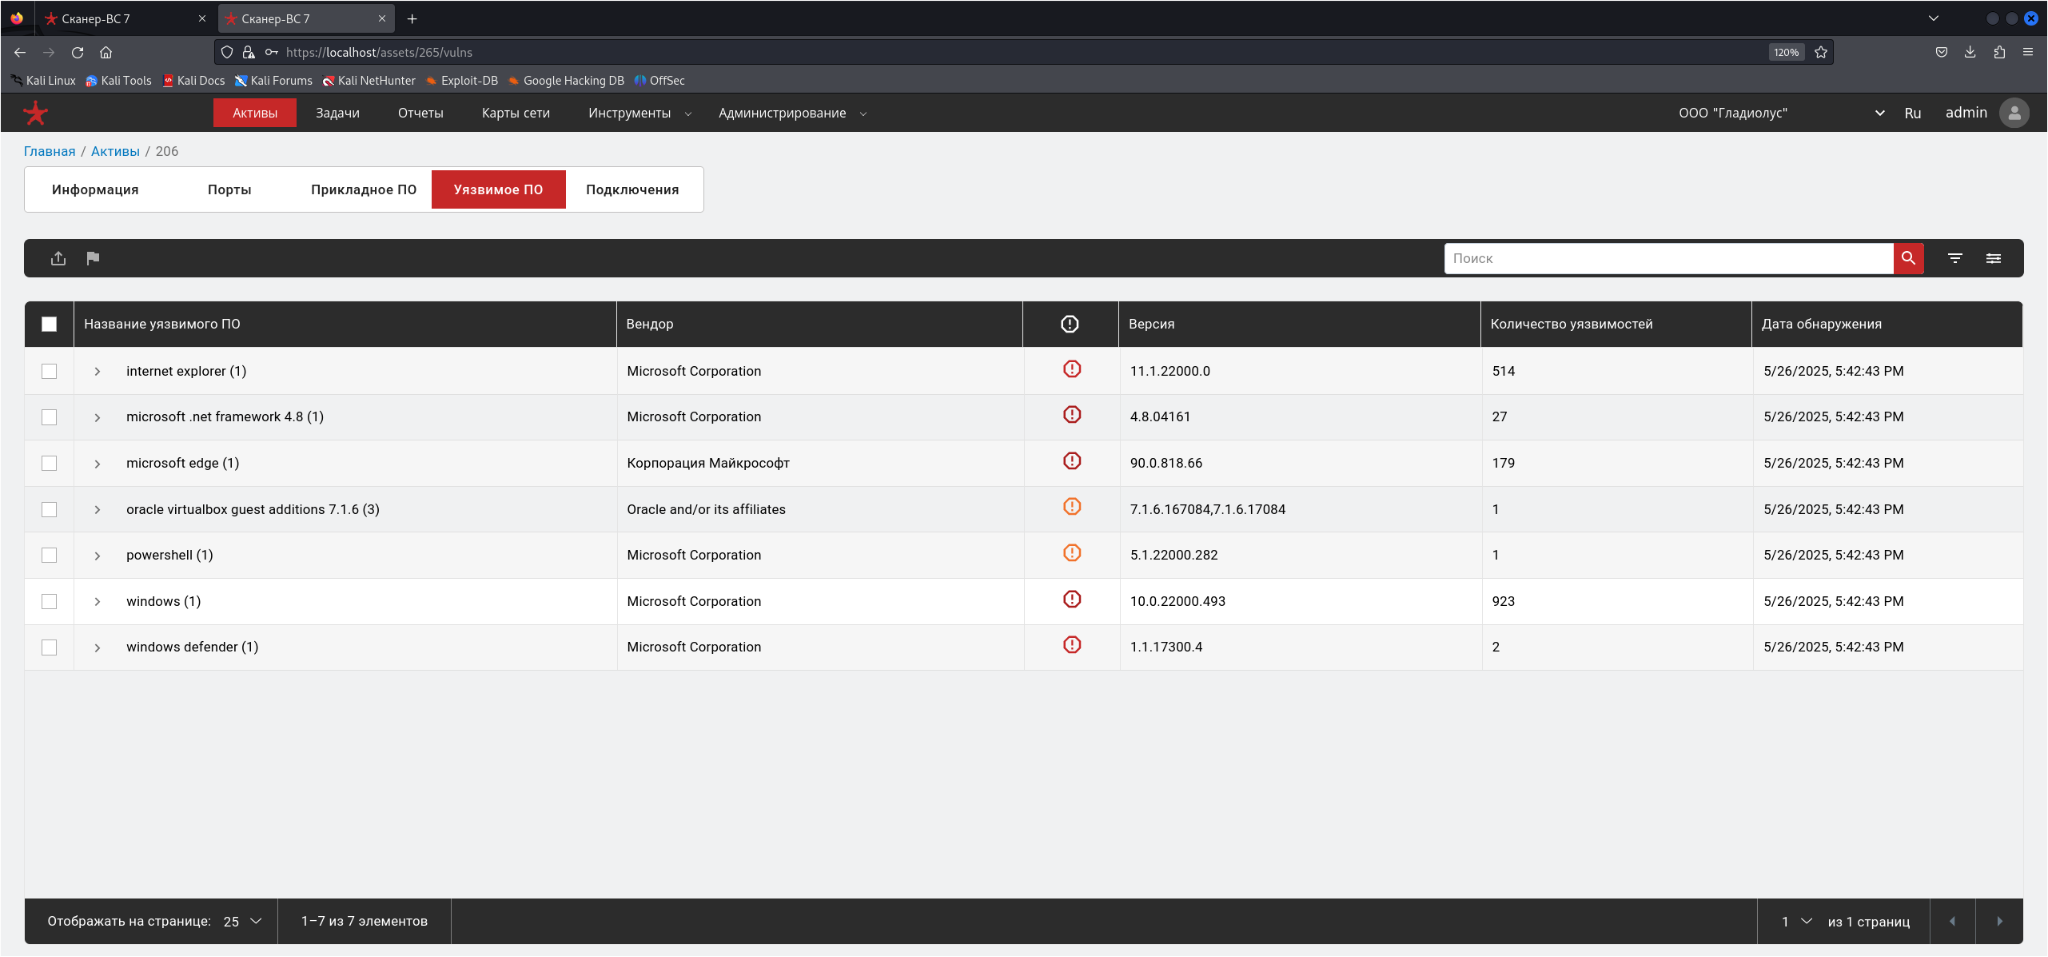The height and width of the screenshot is (957, 2048).
Task: Open column settings sliders icon
Action: point(1993,258)
